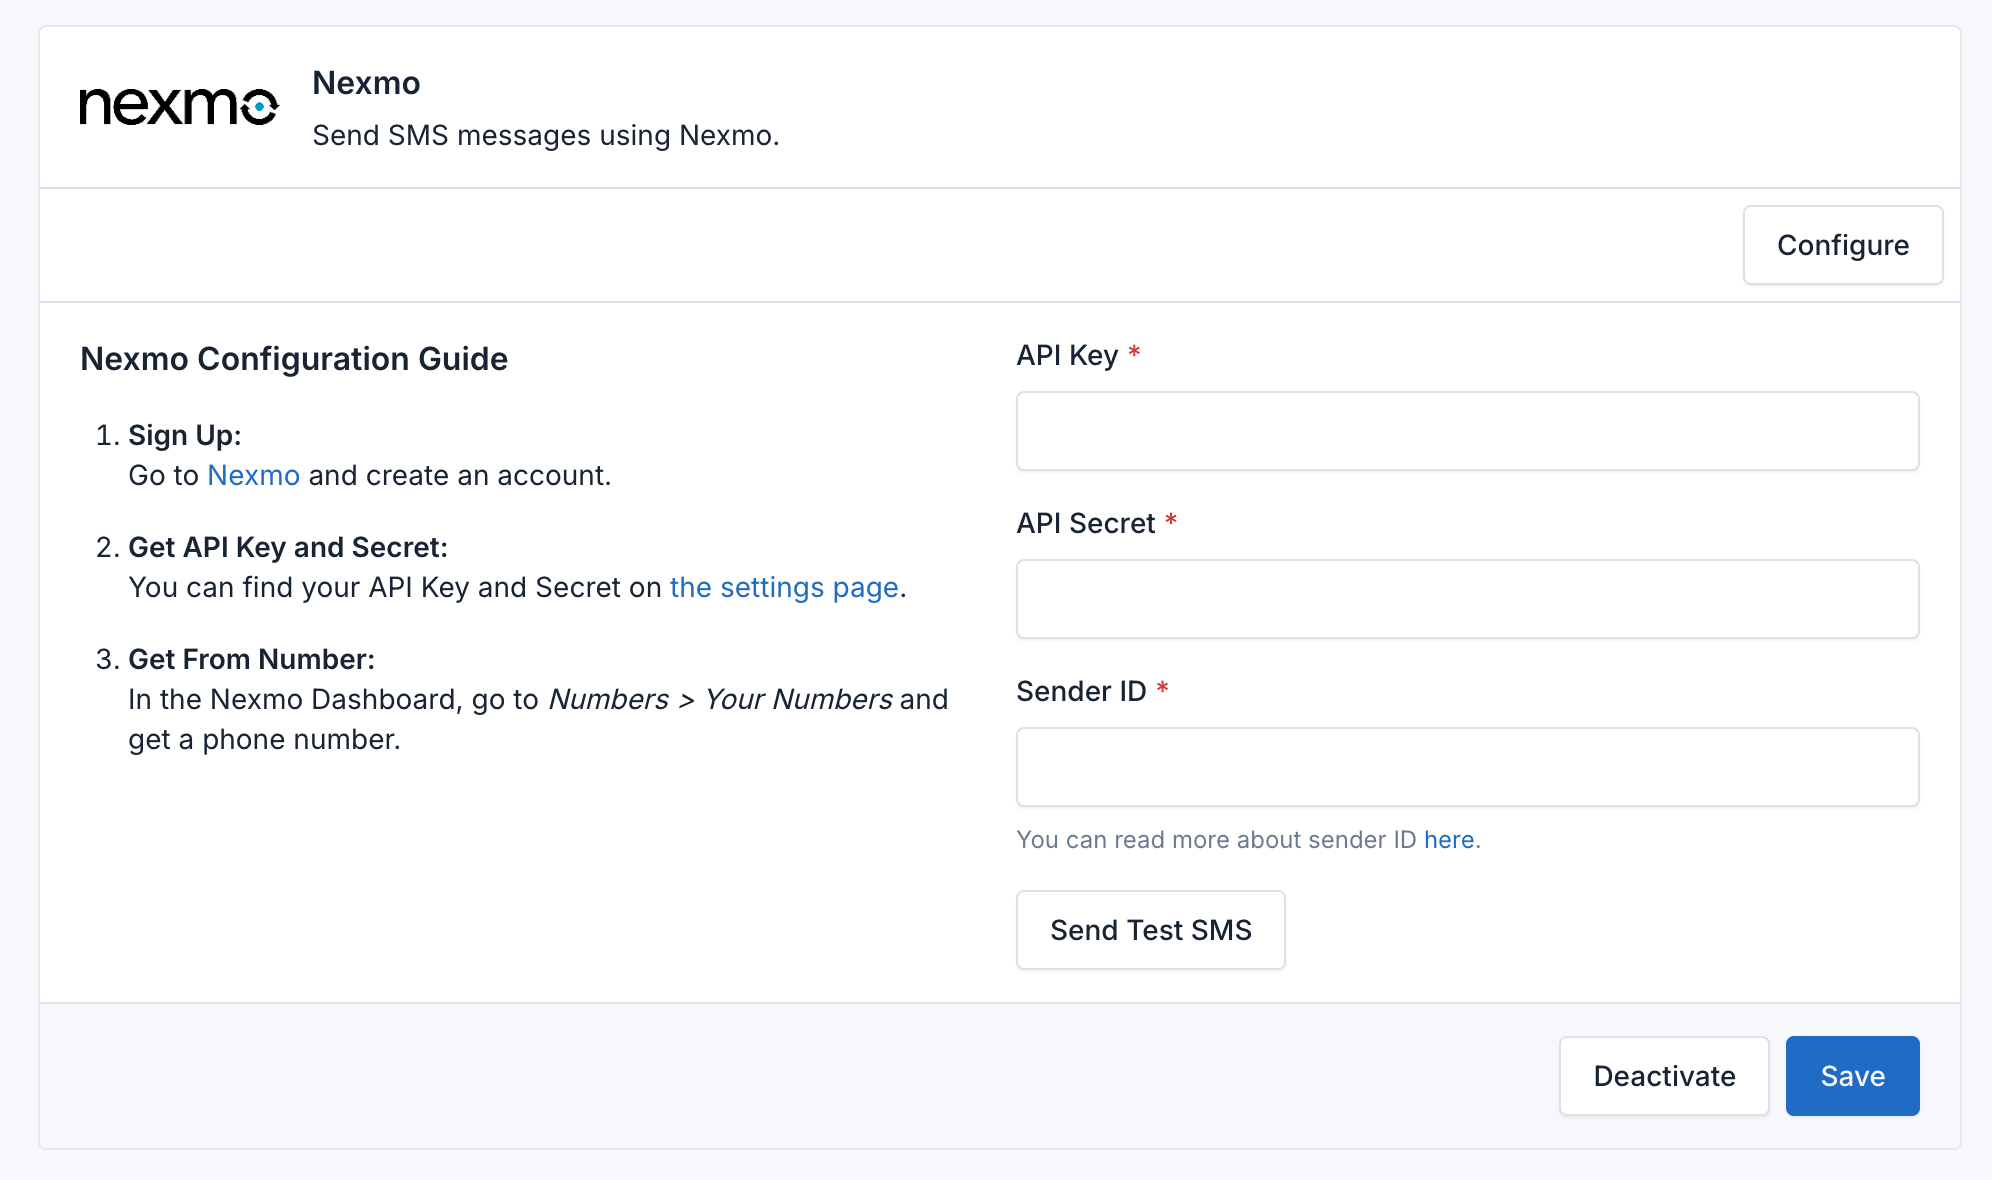This screenshot has width=1992, height=1180.
Task: Click Send Test SMS button
Action: click(x=1151, y=930)
